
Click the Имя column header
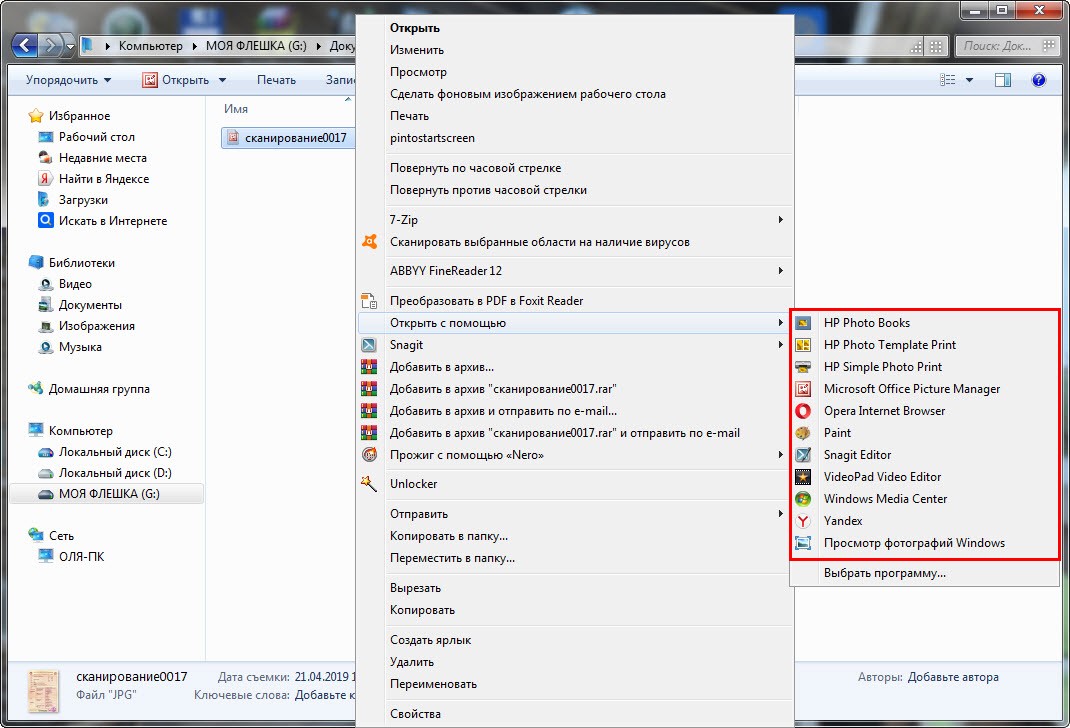click(236, 109)
